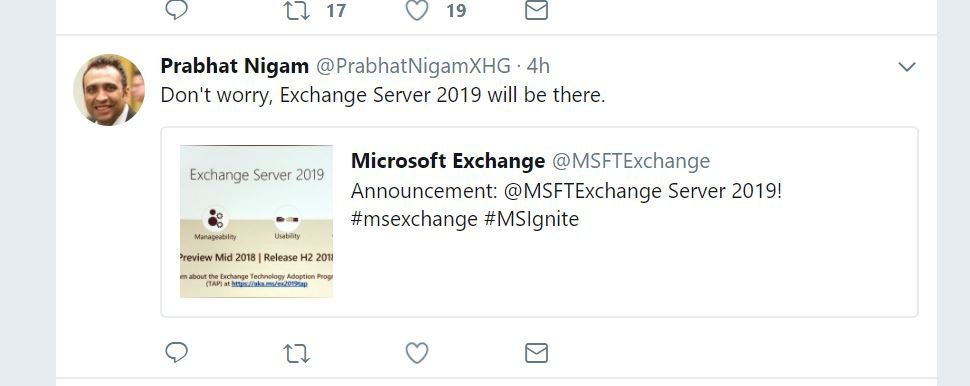The height and width of the screenshot is (386, 970).
Task: Click the Microsoft Exchange quoted author name
Action: tap(448, 161)
